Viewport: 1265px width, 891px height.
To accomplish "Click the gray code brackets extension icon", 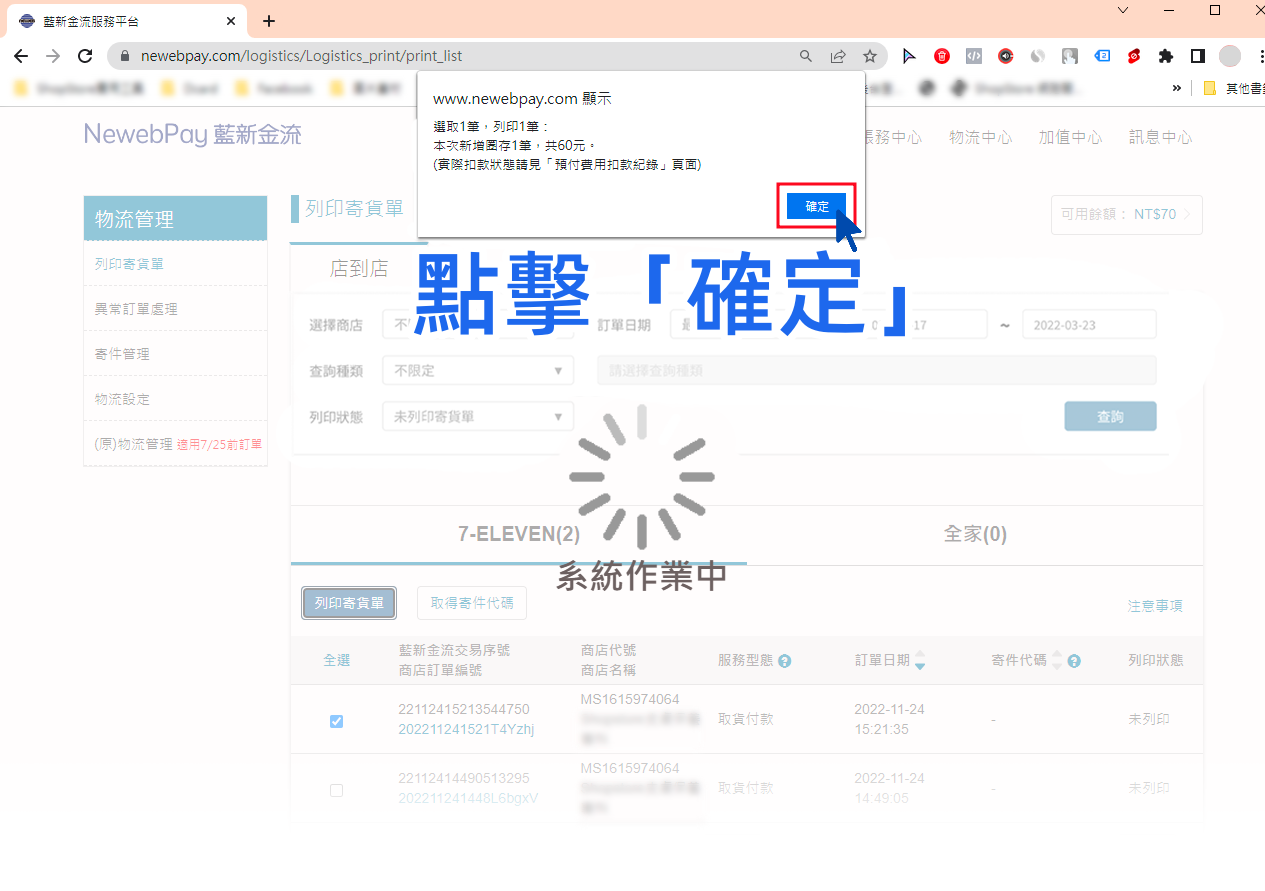I will coord(974,56).
